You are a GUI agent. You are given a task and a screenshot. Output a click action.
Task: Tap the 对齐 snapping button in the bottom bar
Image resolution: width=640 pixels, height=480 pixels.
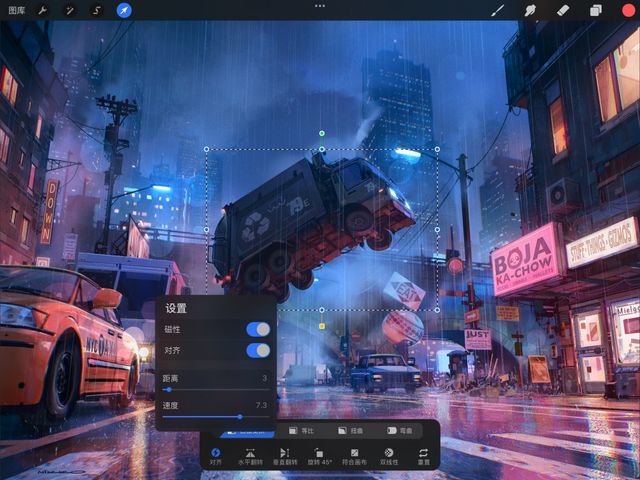coord(216,456)
